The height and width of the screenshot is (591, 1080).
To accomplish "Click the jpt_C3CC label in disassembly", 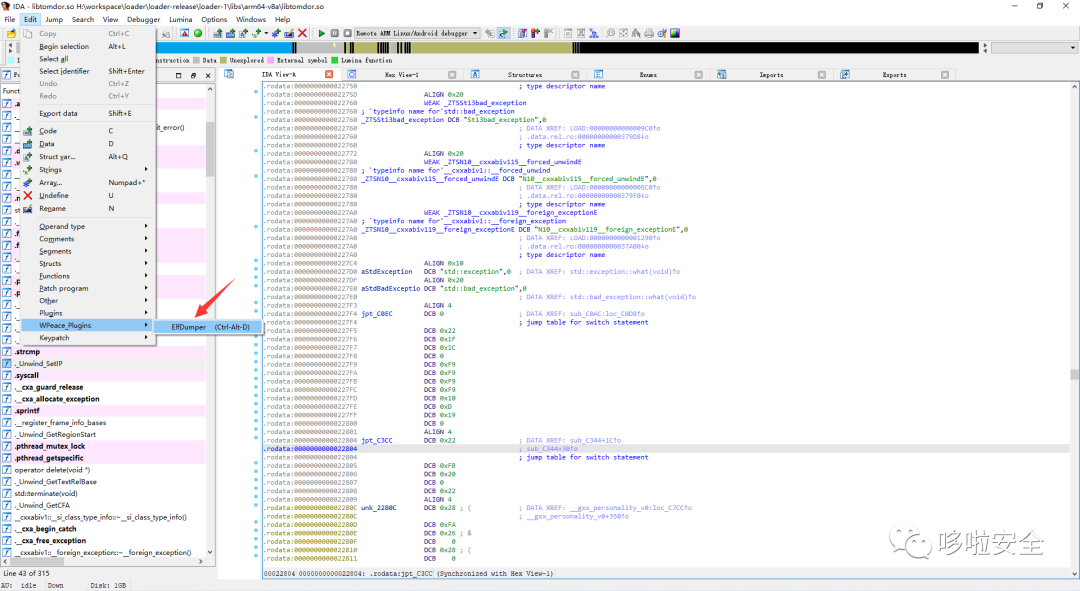I will click(x=377, y=440).
